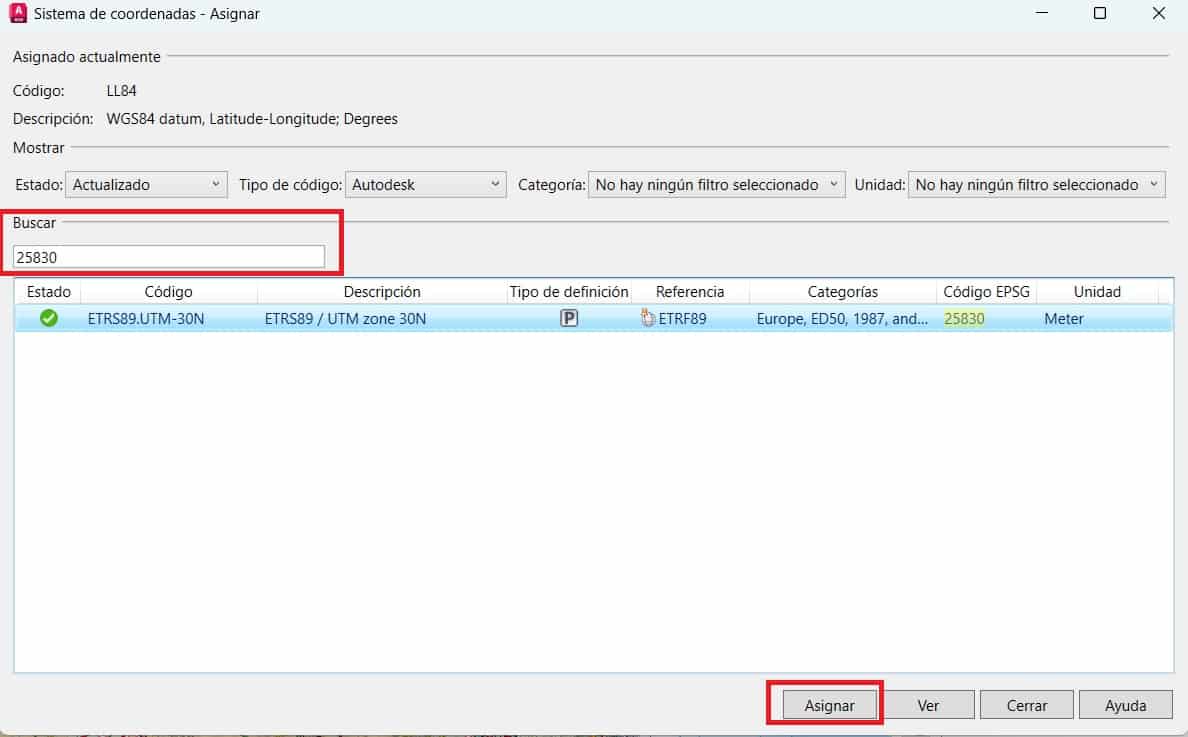Sort by Código EPSG column header
The height and width of the screenshot is (737, 1188).
(986, 292)
